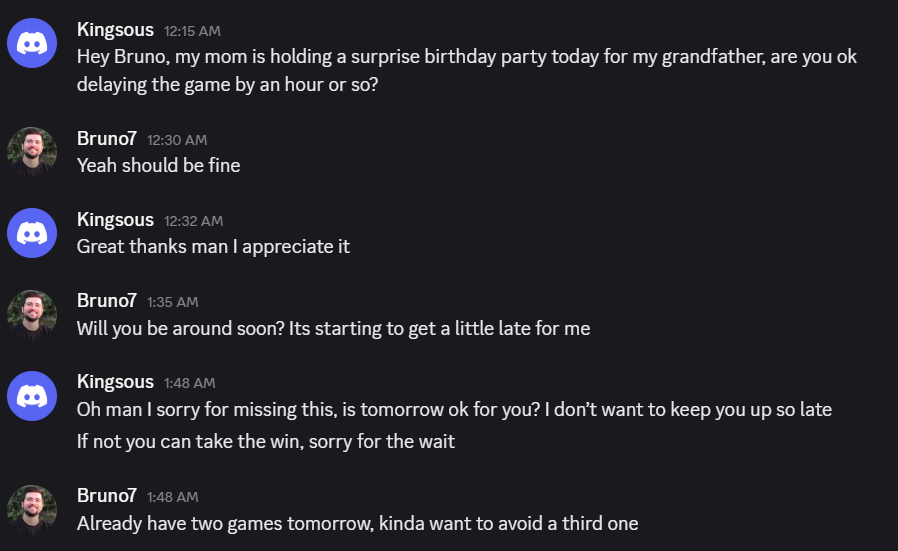The image size is (898, 551).
Task: Click Kingsous's avatar on the 1:48 AM message
Action: pyautogui.click(x=32, y=395)
